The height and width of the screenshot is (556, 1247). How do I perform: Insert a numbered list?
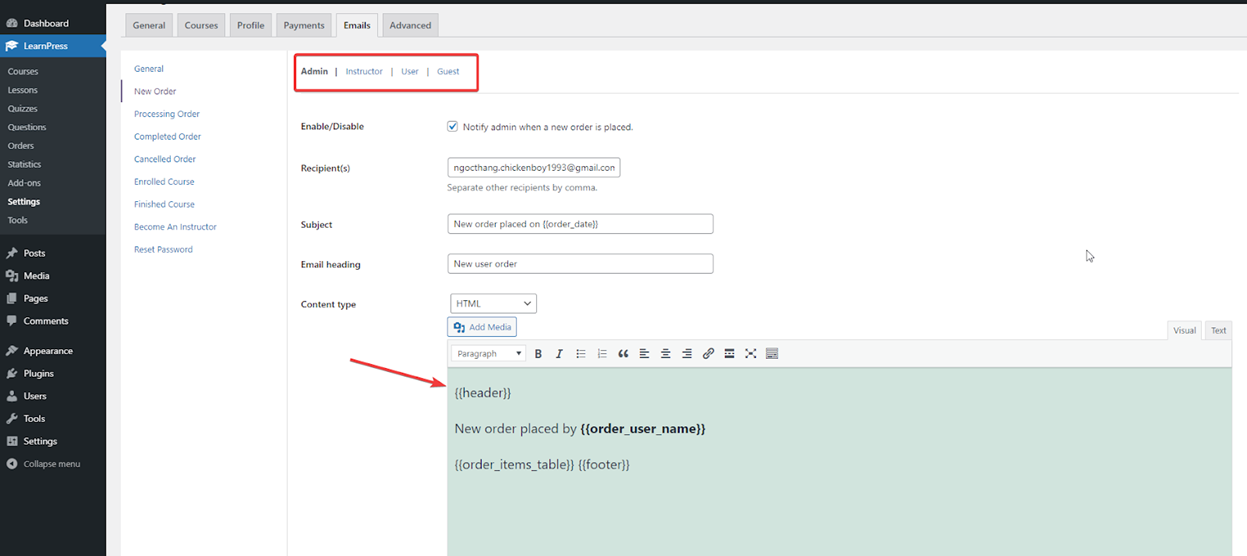[602, 354]
